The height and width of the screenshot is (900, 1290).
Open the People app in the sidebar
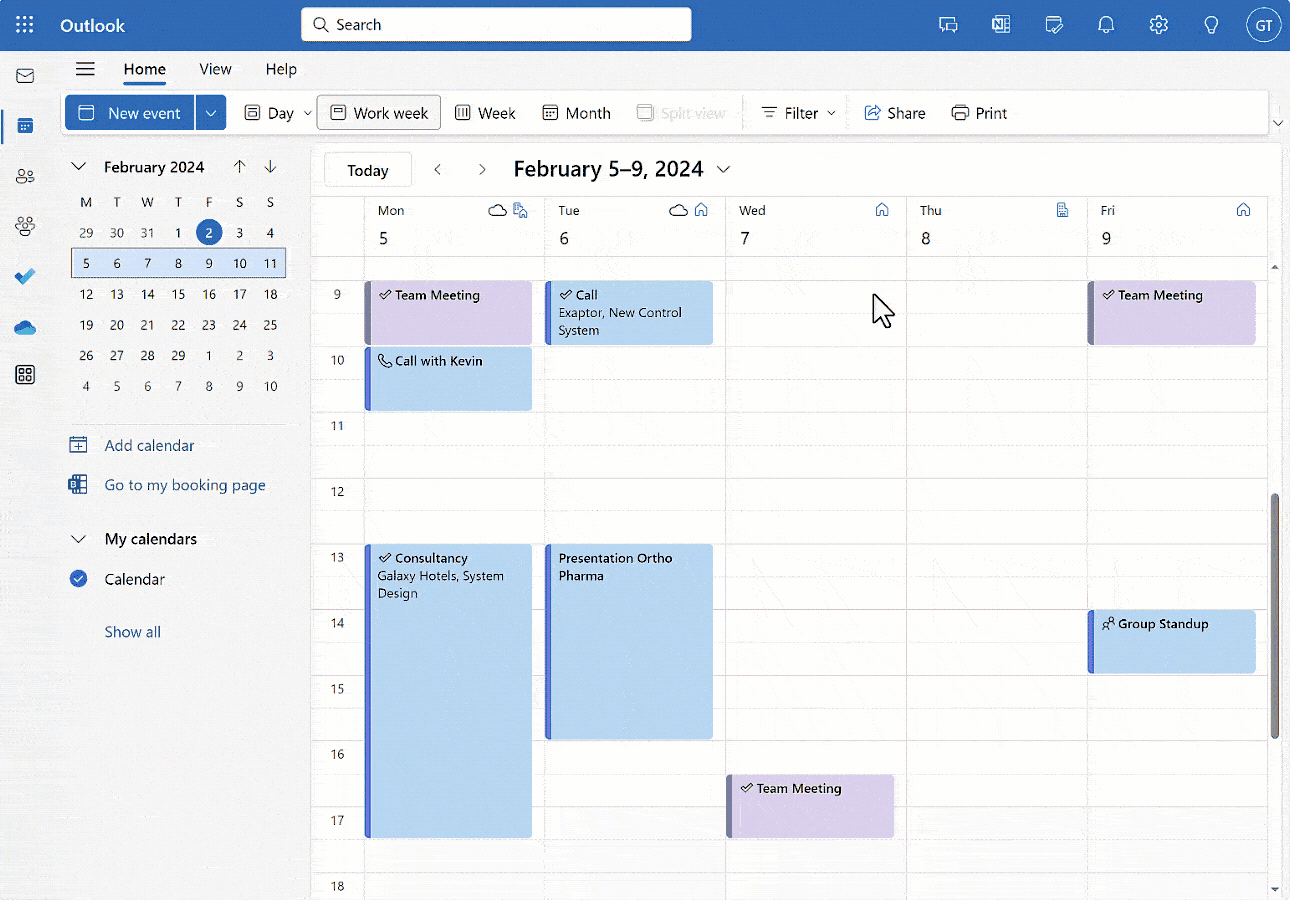(25, 175)
